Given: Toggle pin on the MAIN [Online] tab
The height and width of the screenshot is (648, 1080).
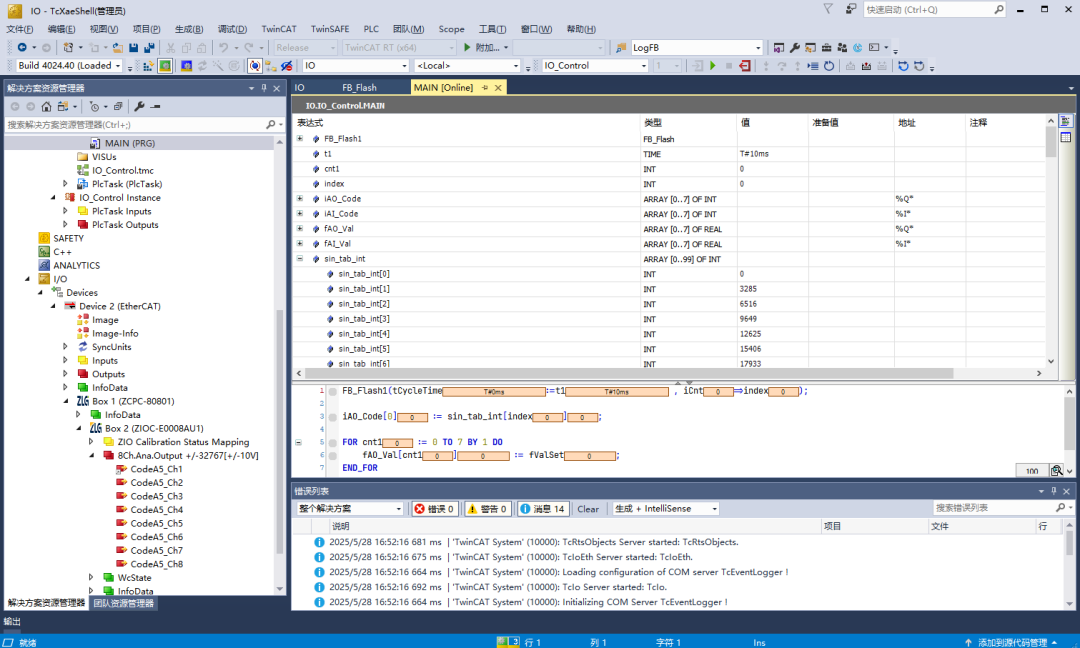Looking at the screenshot, I should pos(485,87).
